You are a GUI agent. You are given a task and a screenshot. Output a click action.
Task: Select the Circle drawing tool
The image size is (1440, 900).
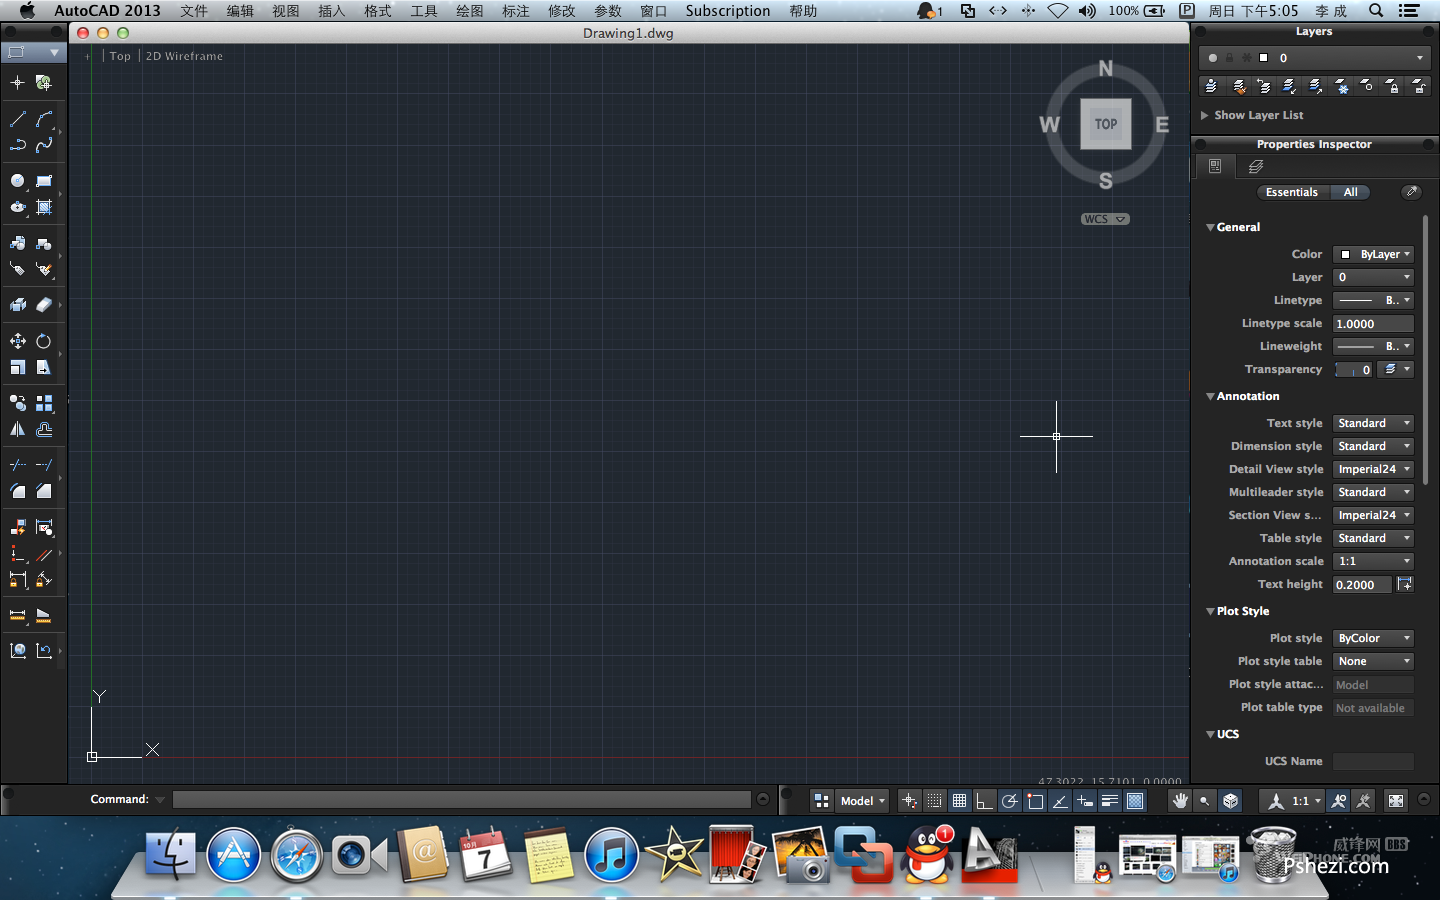point(16,181)
